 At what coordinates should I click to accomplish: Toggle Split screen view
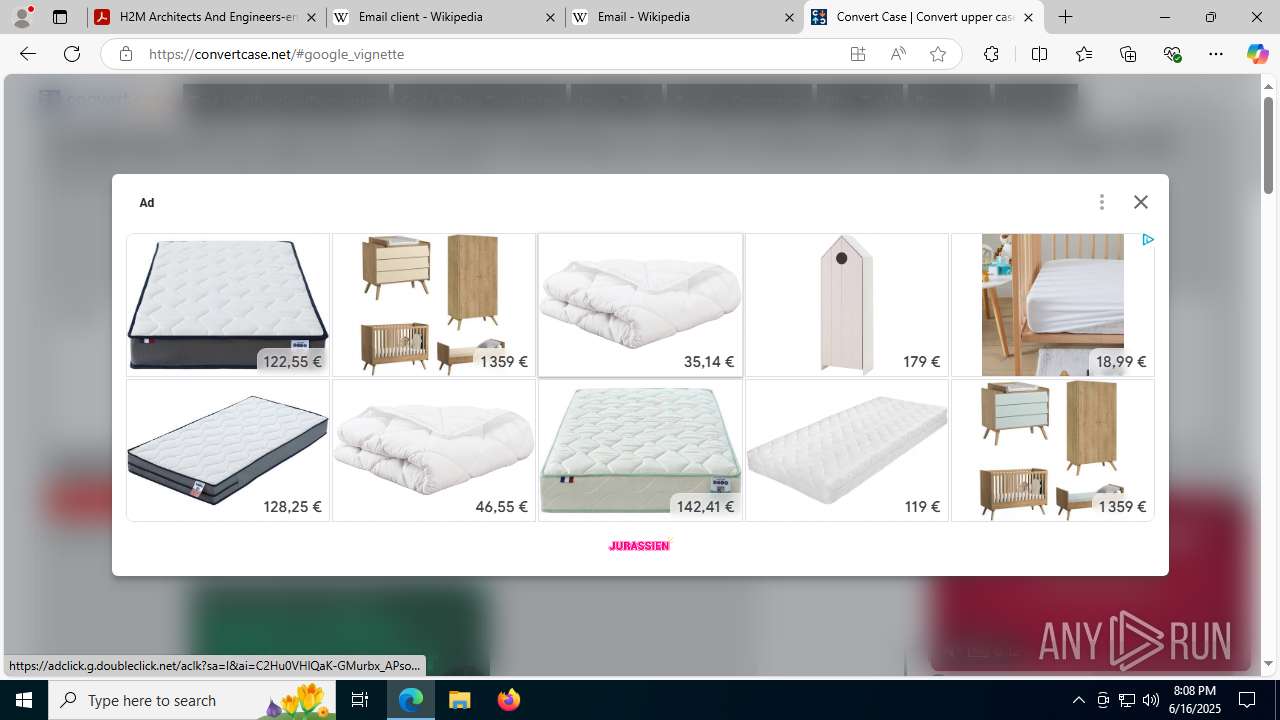pos(1039,54)
